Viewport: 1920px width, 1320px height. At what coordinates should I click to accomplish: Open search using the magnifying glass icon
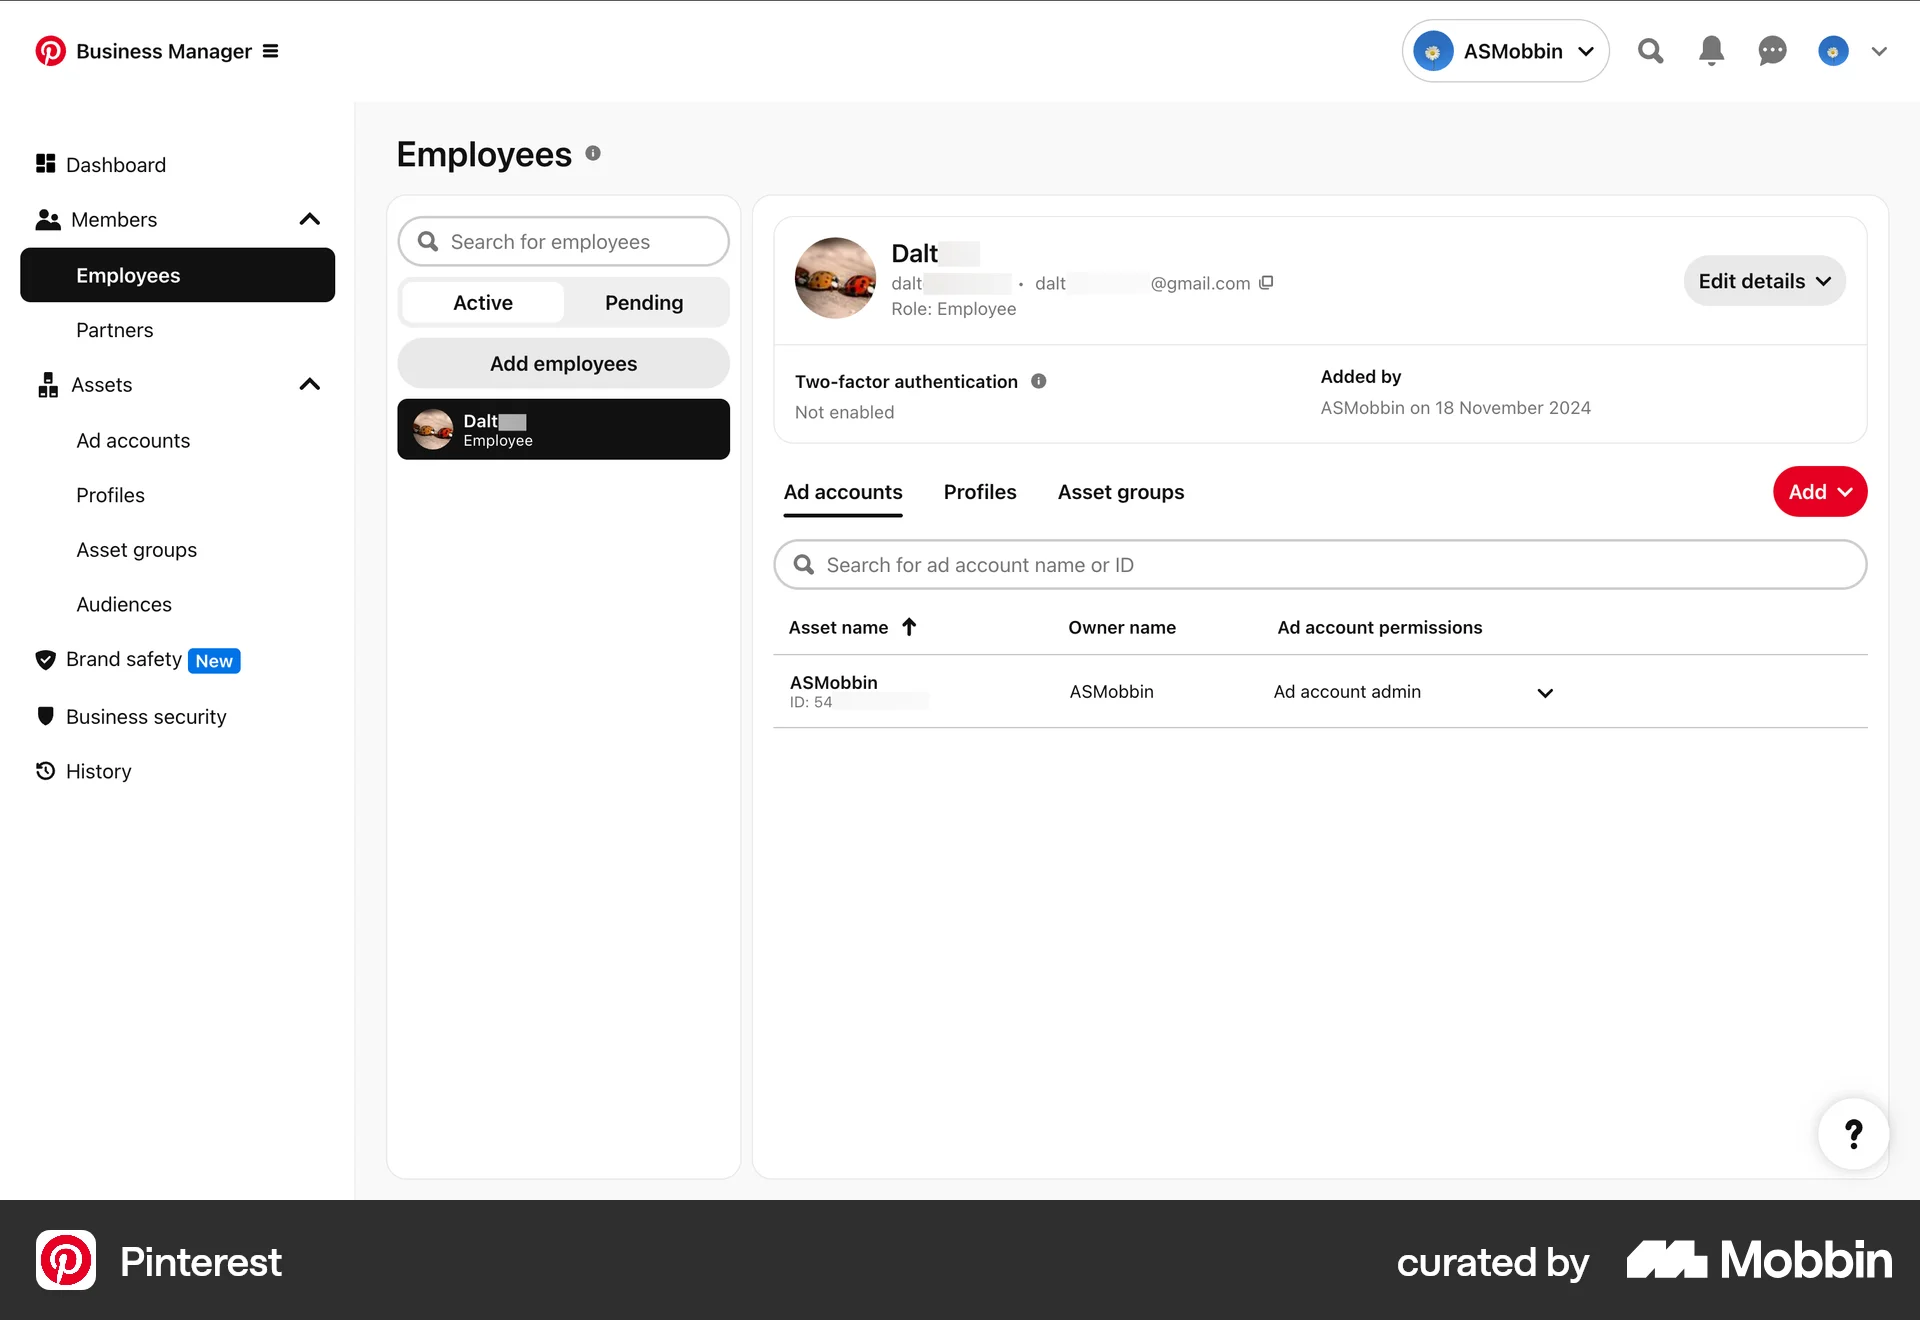click(1650, 51)
